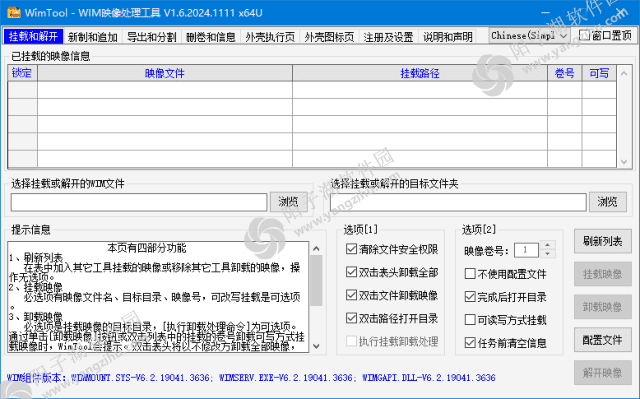Open the 说明和声明 tab
640x399 pixels.
448,37
